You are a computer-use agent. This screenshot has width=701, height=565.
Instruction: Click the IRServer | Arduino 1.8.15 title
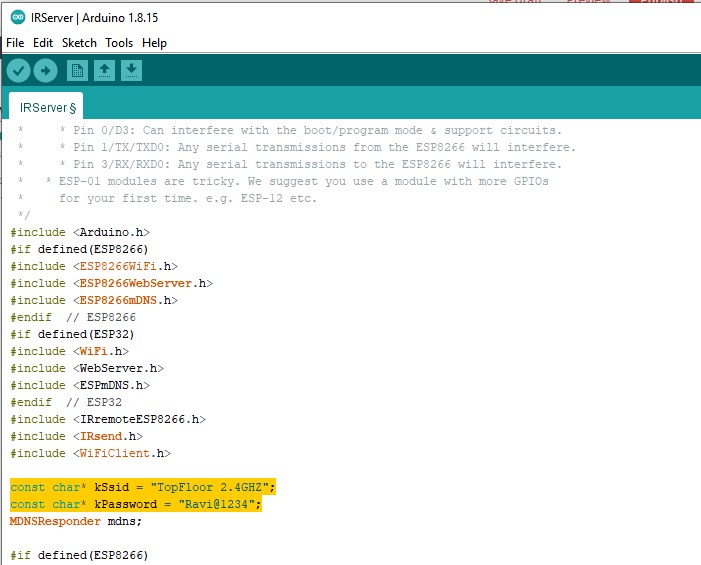pyautogui.click(x=94, y=17)
